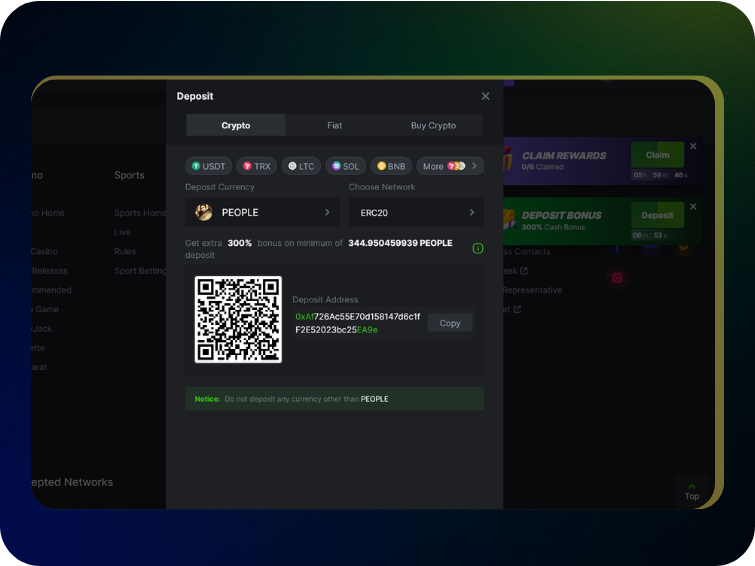Open the Instagram icon

pyautogui.click(x=617, y=278)
